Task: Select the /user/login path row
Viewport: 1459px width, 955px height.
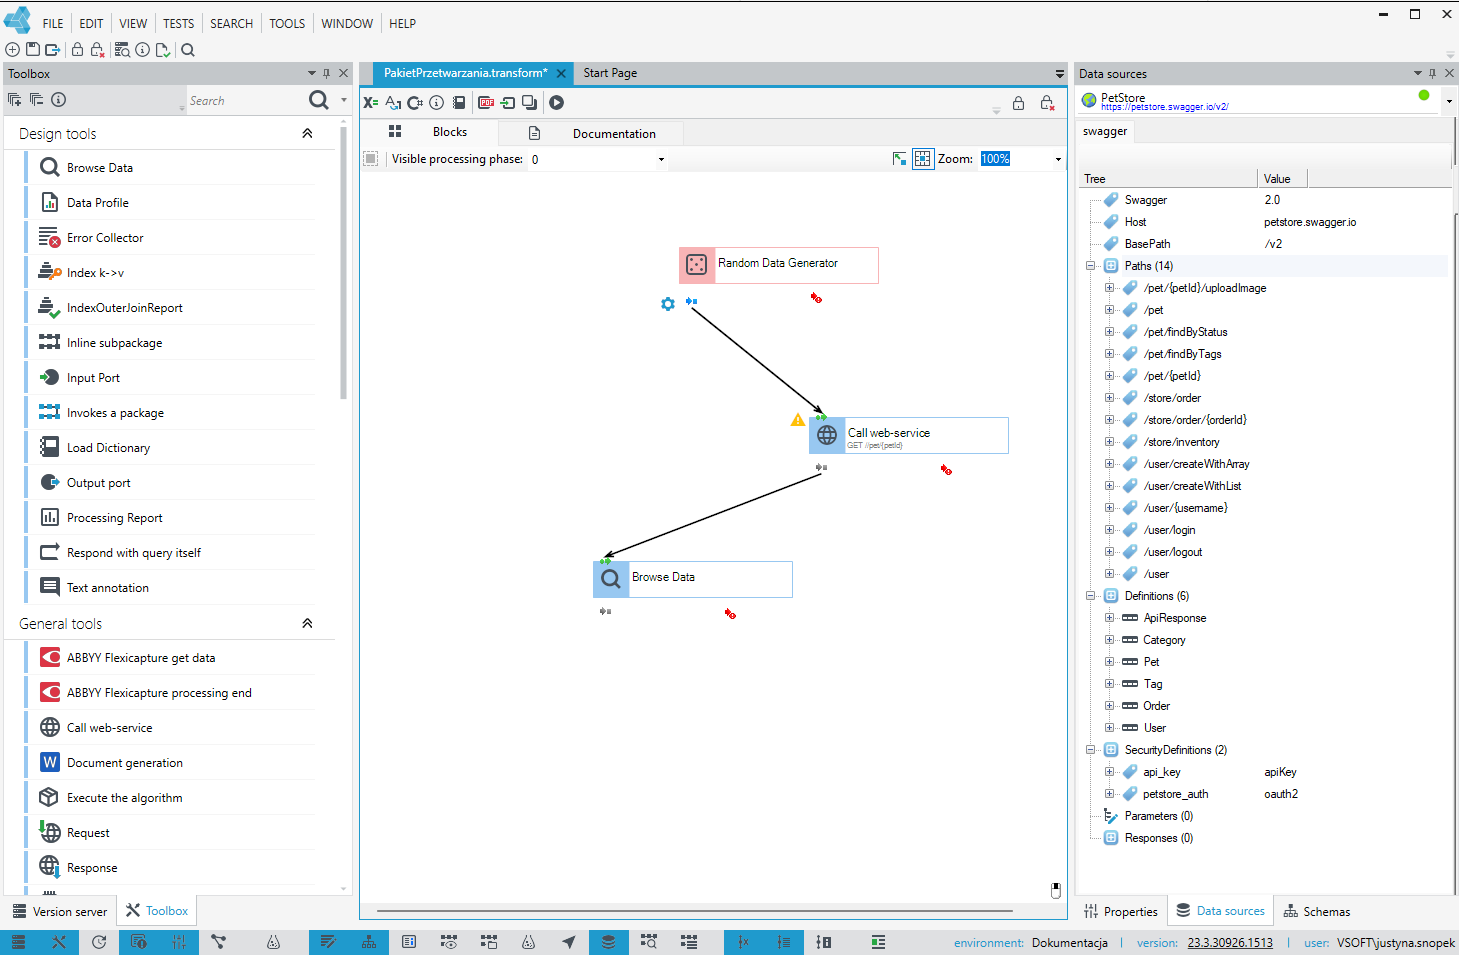Action: [x=1168, y=530]
